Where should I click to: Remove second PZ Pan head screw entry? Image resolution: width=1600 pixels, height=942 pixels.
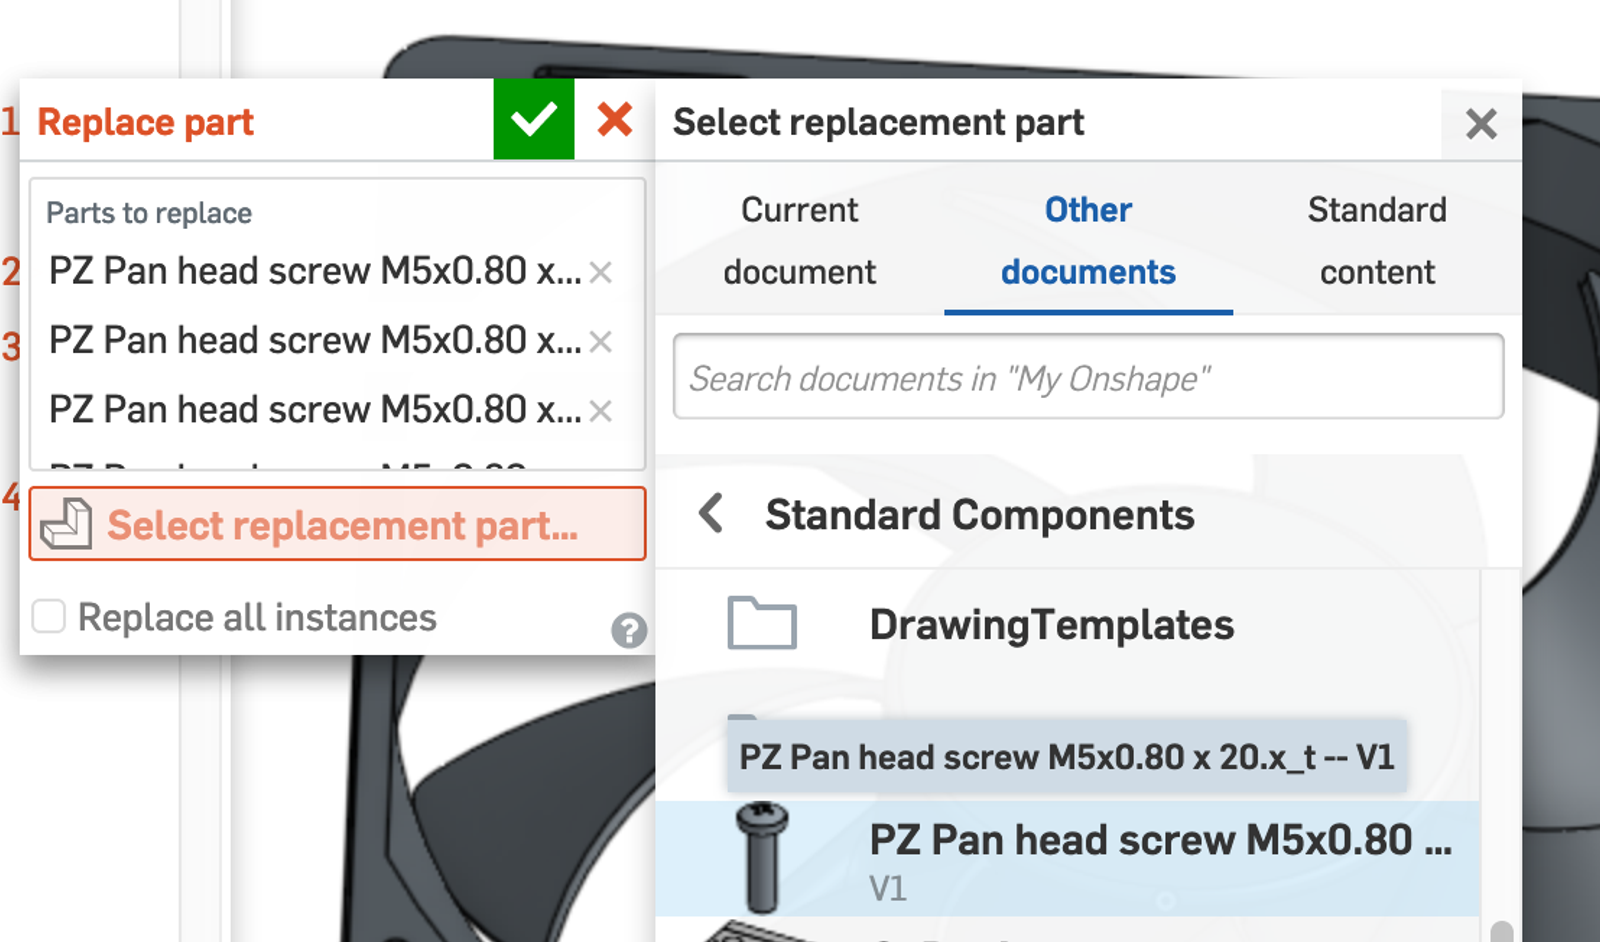click(601, 342)
